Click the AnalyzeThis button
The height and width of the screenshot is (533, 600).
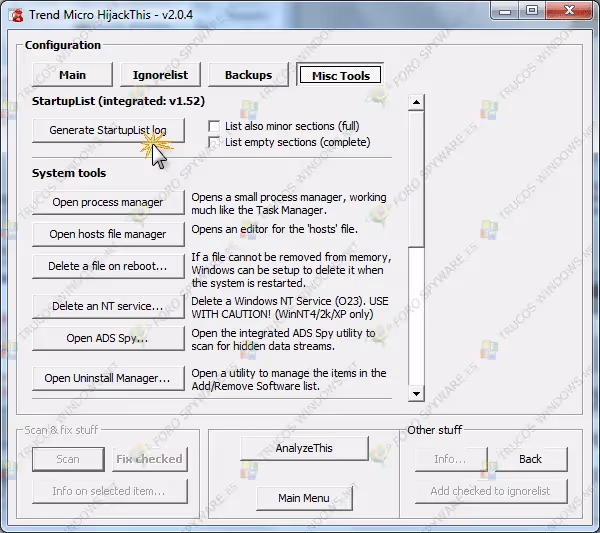[305, 448]
